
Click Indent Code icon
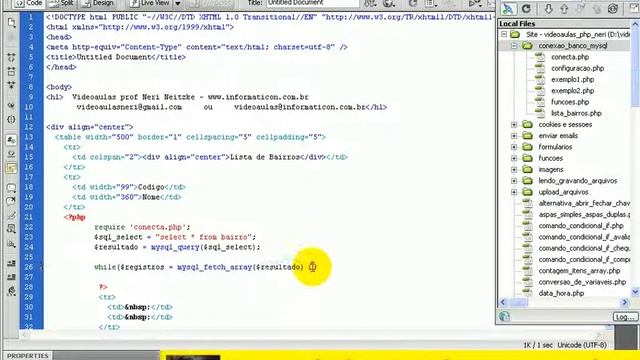11,263
